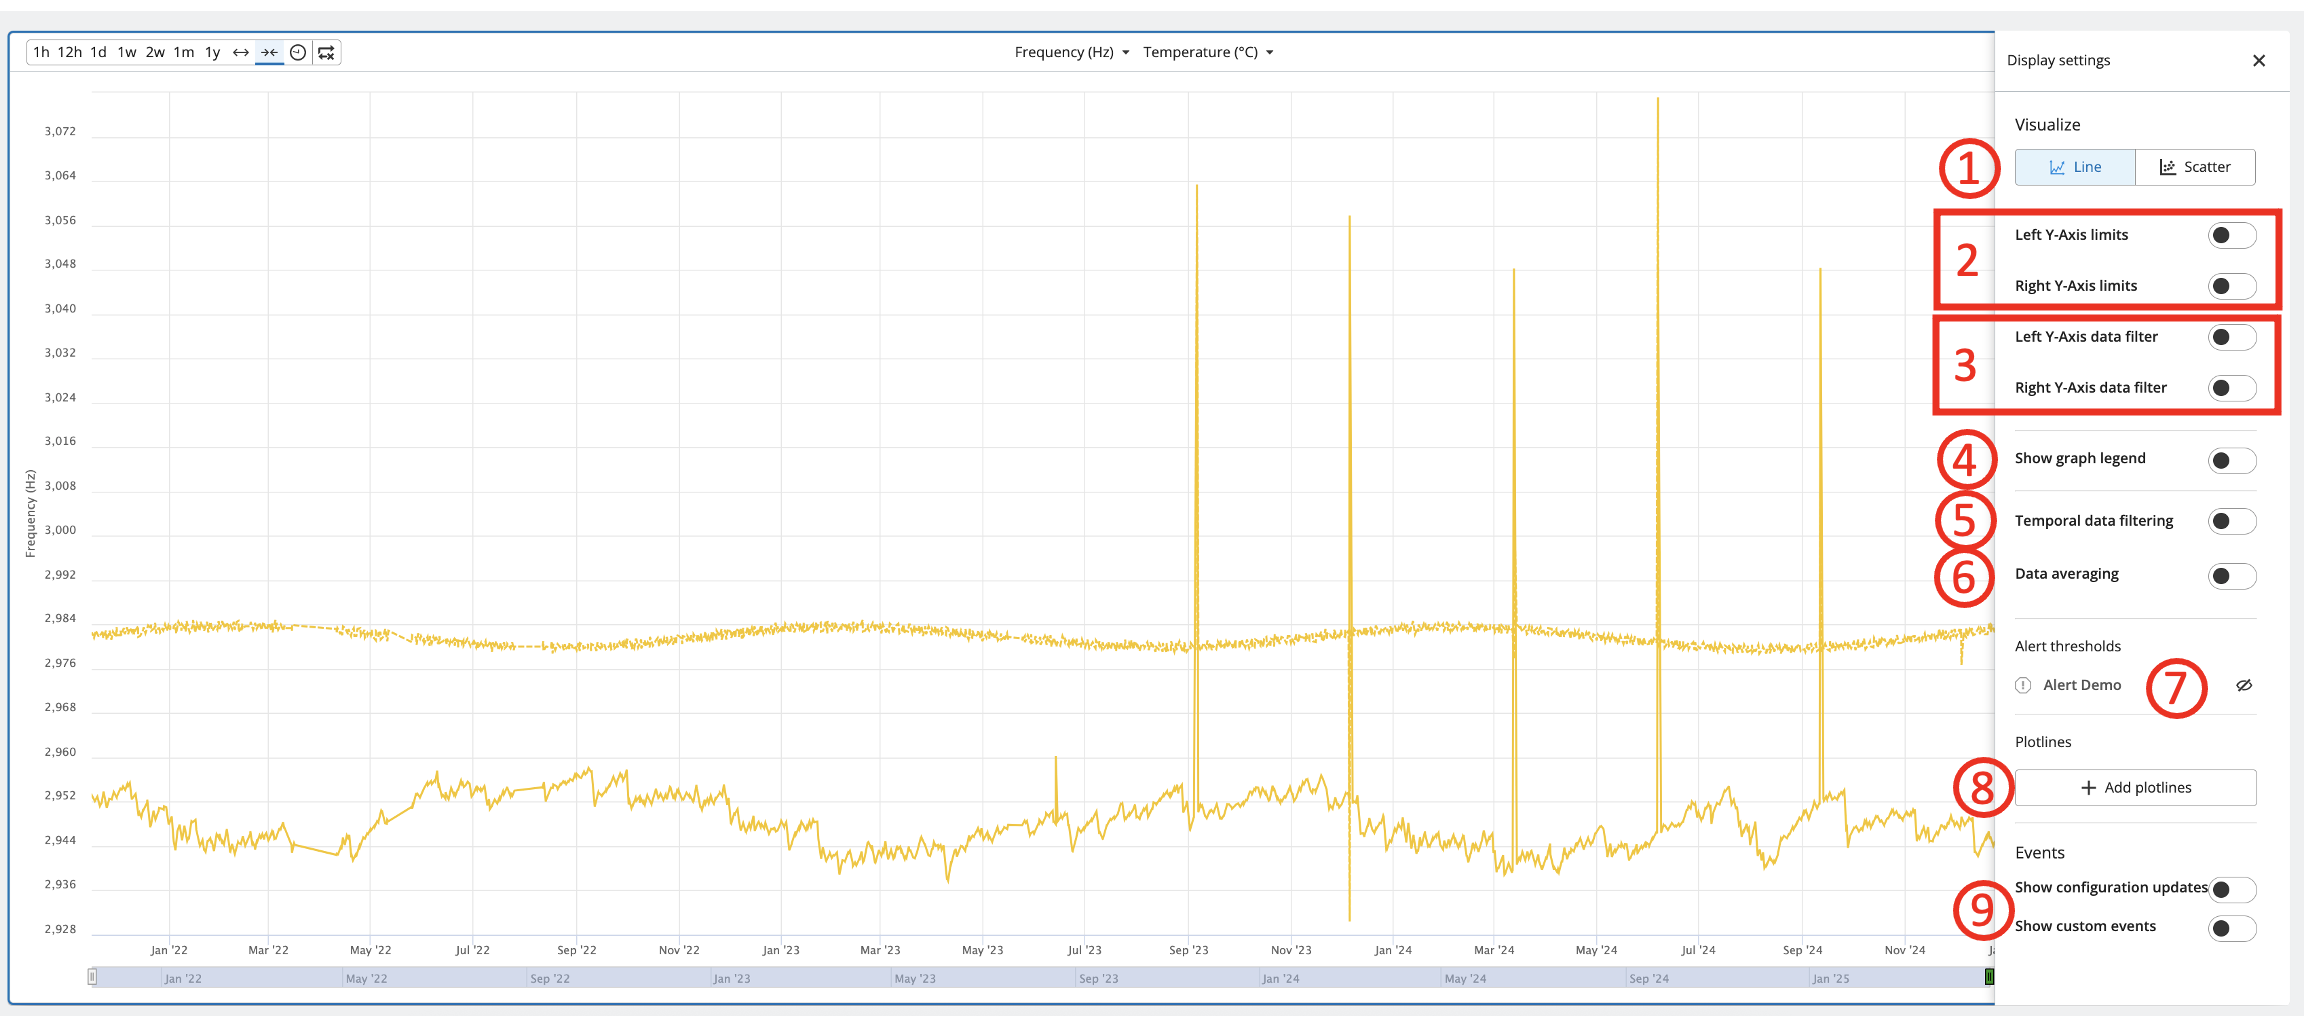Click the reset zoom arrows icon
The height and width of the screenshot is (1026, 2316).
point(327,53)
